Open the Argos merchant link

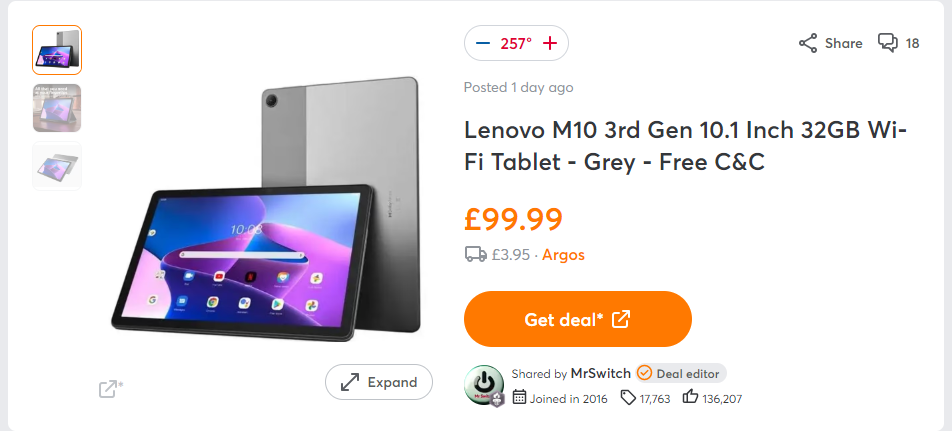click(x=564, y=255)
